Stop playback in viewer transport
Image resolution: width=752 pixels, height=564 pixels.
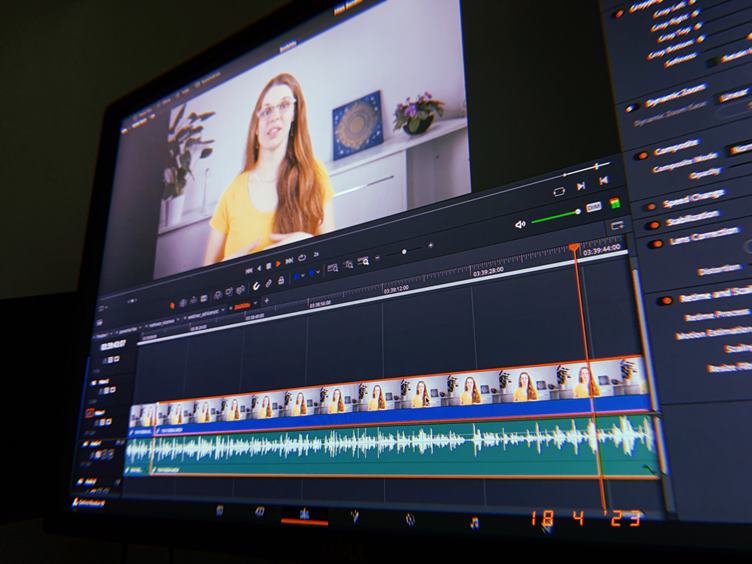269,266
